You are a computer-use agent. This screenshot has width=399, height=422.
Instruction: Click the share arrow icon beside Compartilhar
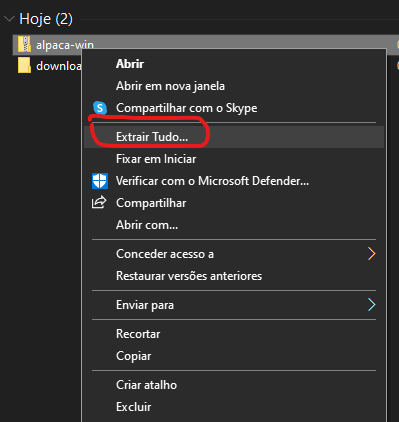coord(99,203)
